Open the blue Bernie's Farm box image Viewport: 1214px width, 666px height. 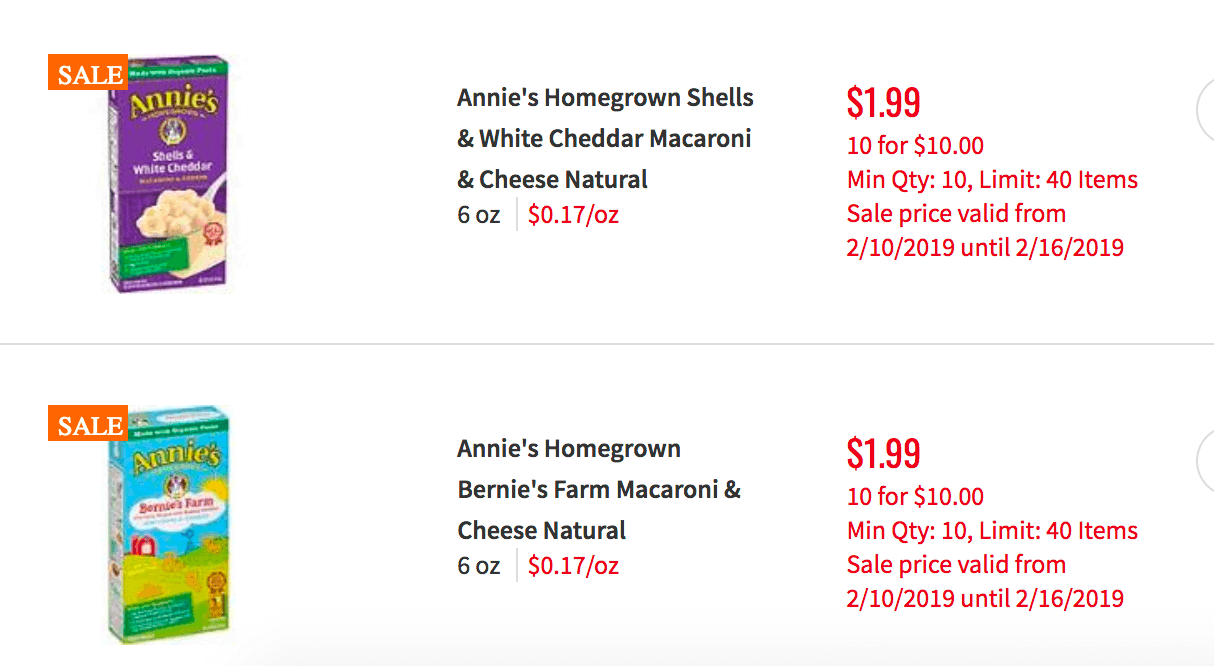click(x=168, y=525)
